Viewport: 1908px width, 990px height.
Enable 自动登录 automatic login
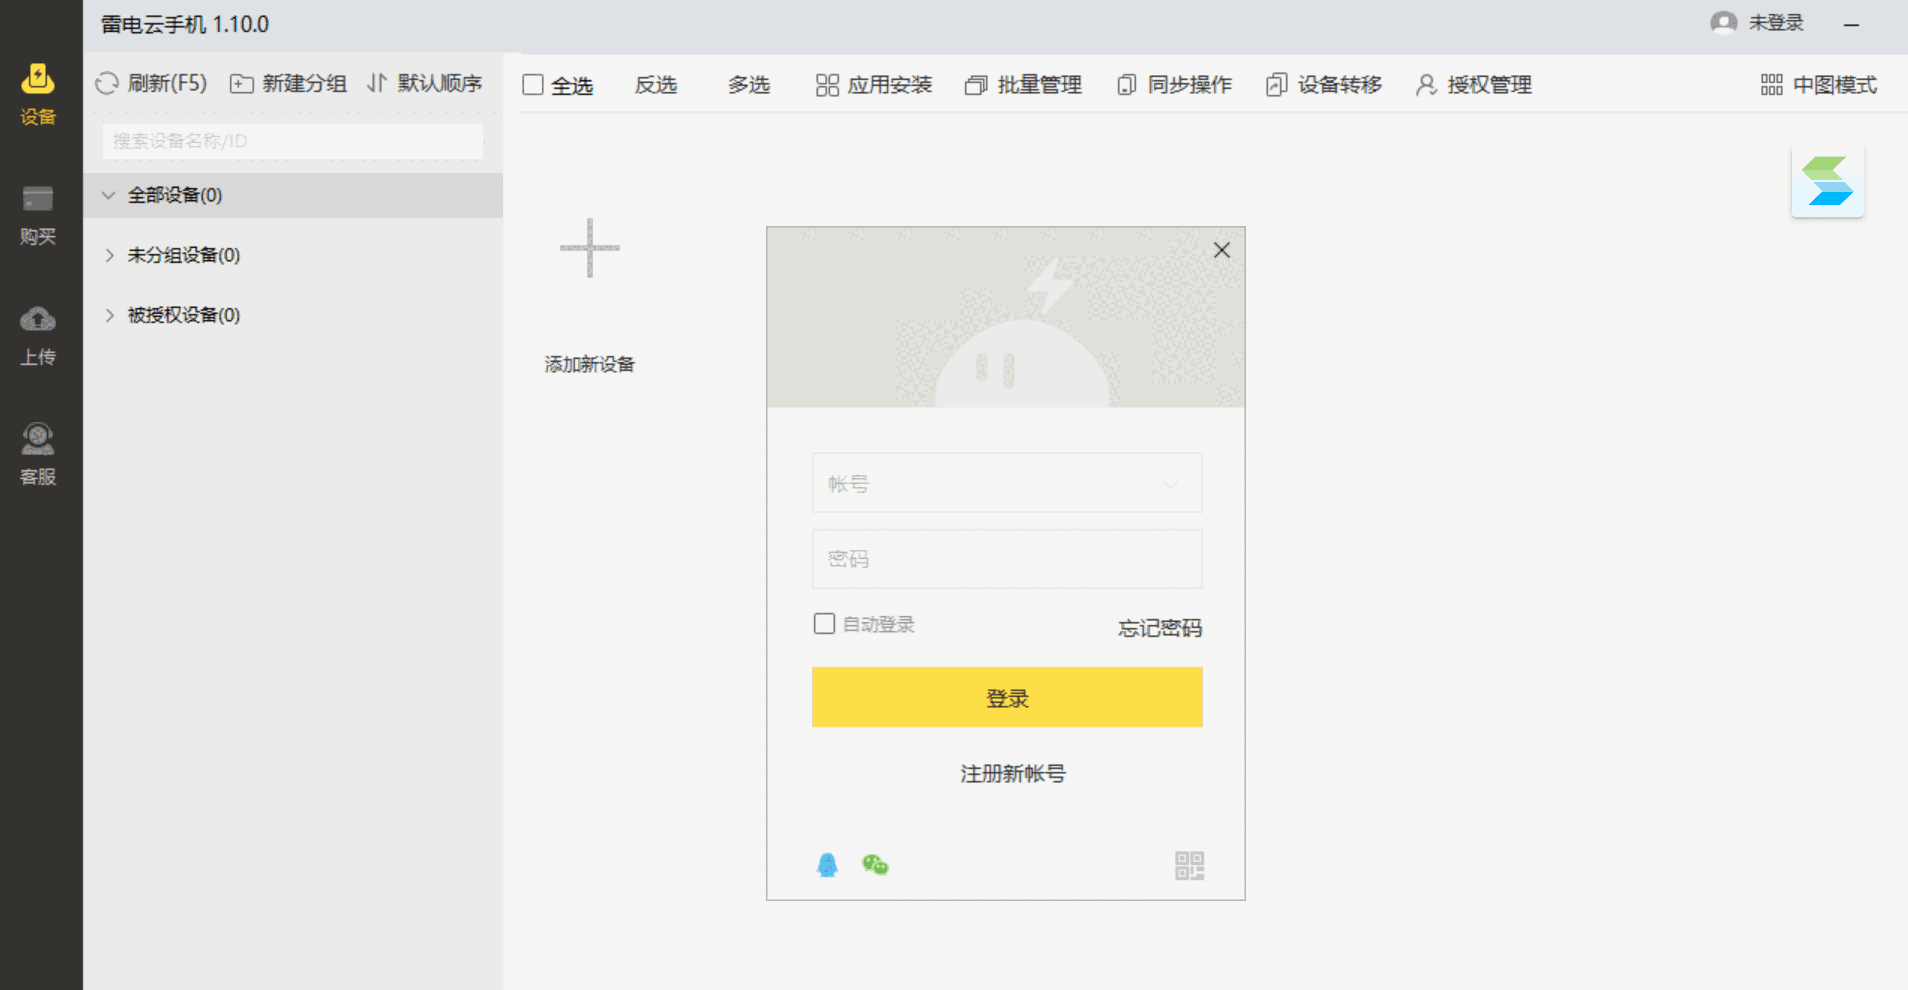click(x=823, y=623)
